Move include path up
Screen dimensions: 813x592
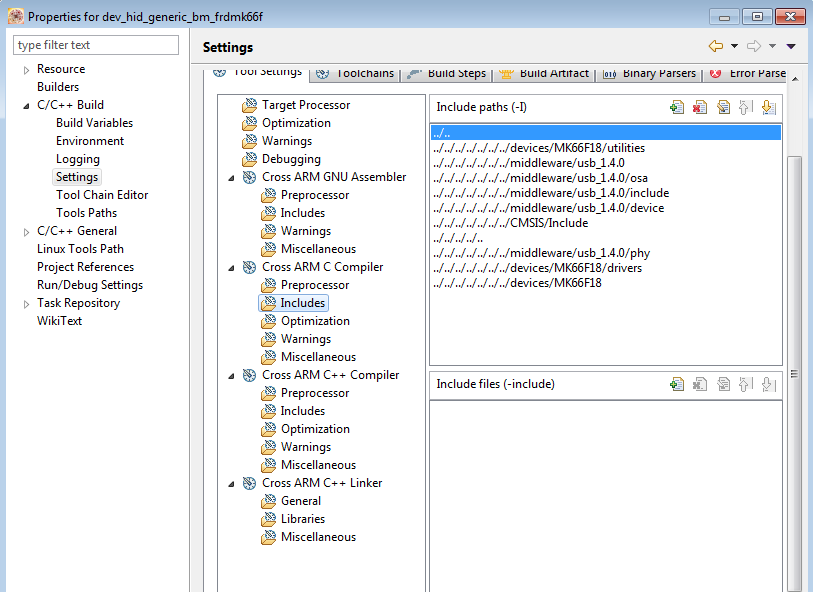pyautogui.click(x=744, y=107)
